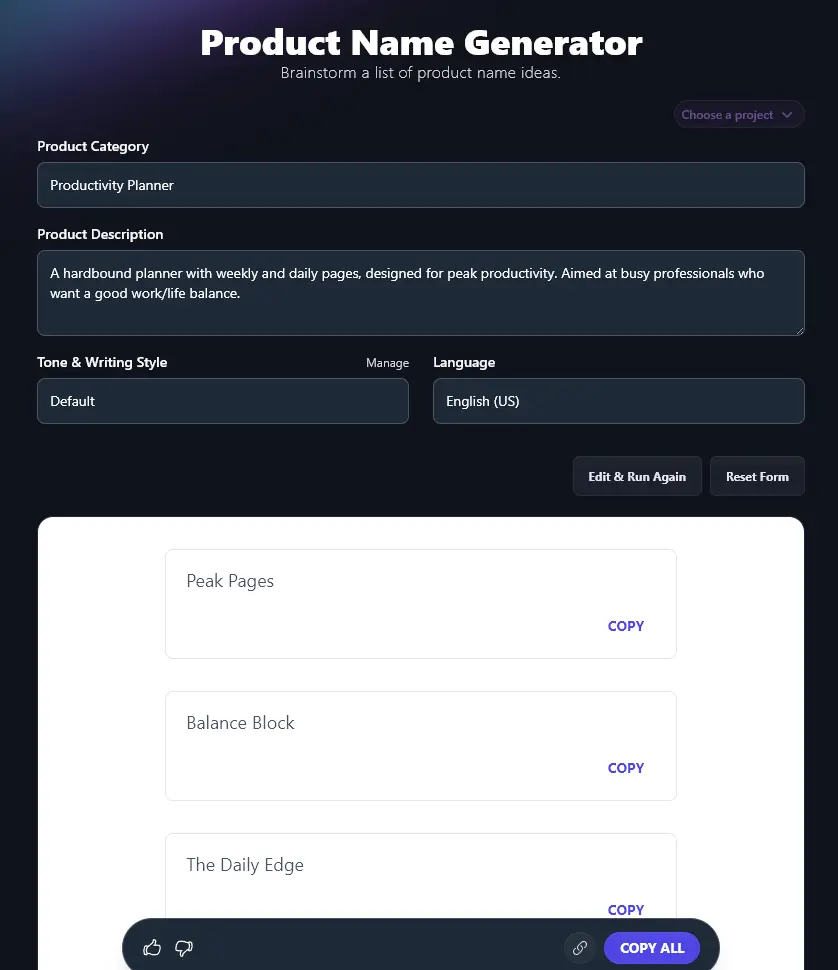Open the "Choose a project" dropdown
Viewport: 838px width, 970px height.
coord(738,114)
